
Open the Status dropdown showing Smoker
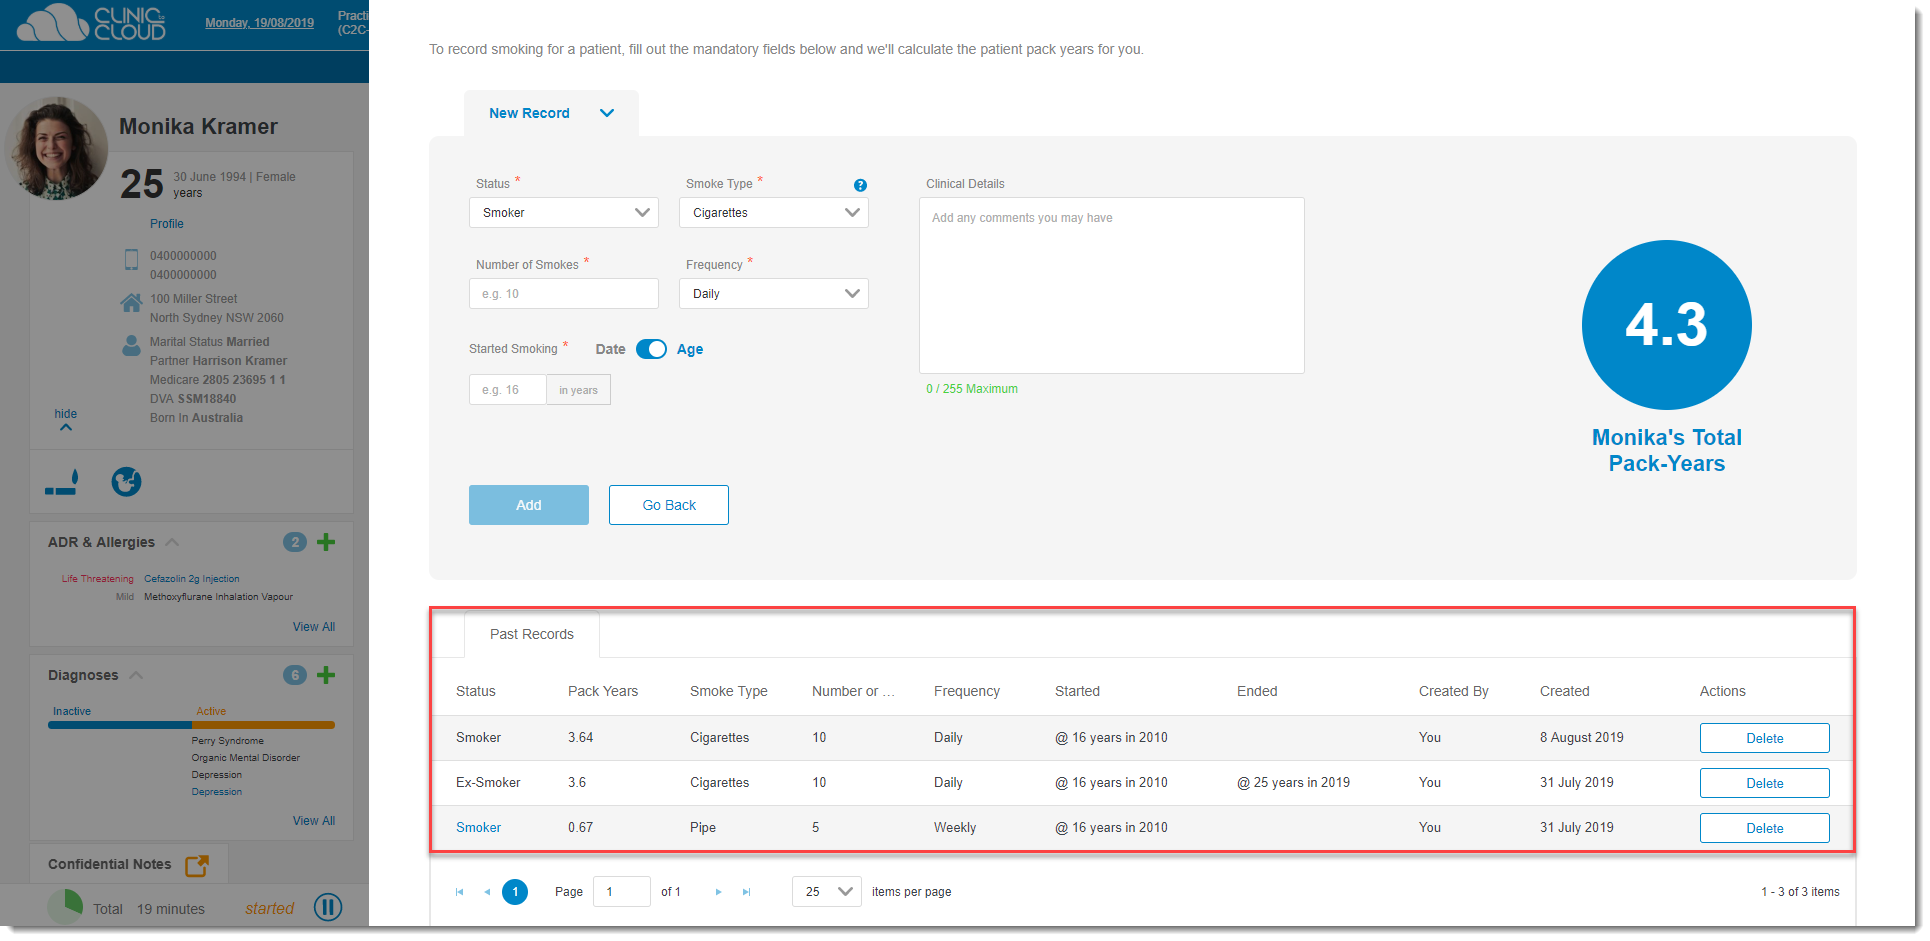point(564,212)
